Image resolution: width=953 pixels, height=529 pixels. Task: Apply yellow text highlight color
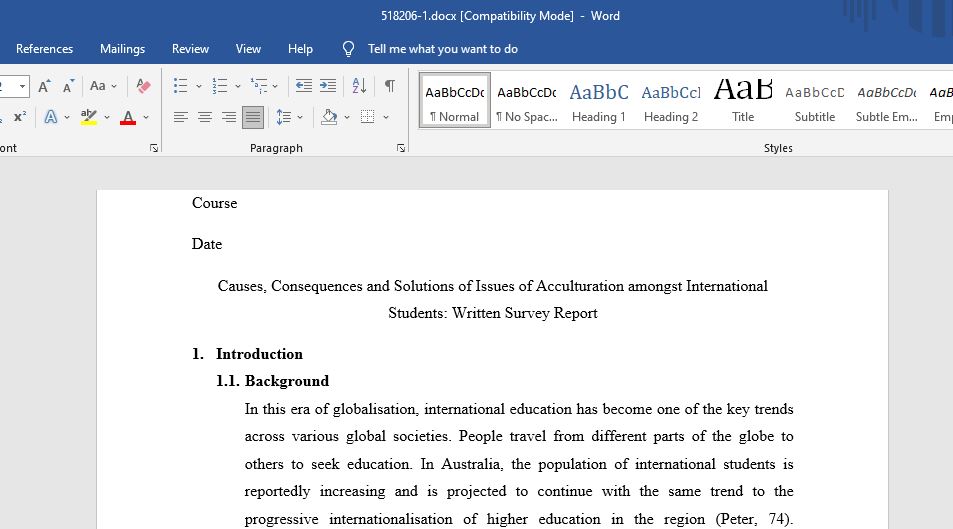tap(89, 117)
